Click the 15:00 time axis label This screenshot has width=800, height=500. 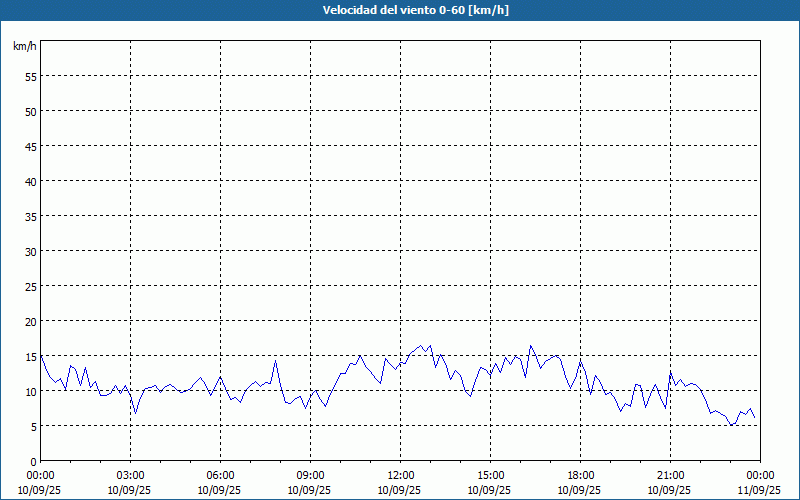[490, 475]
